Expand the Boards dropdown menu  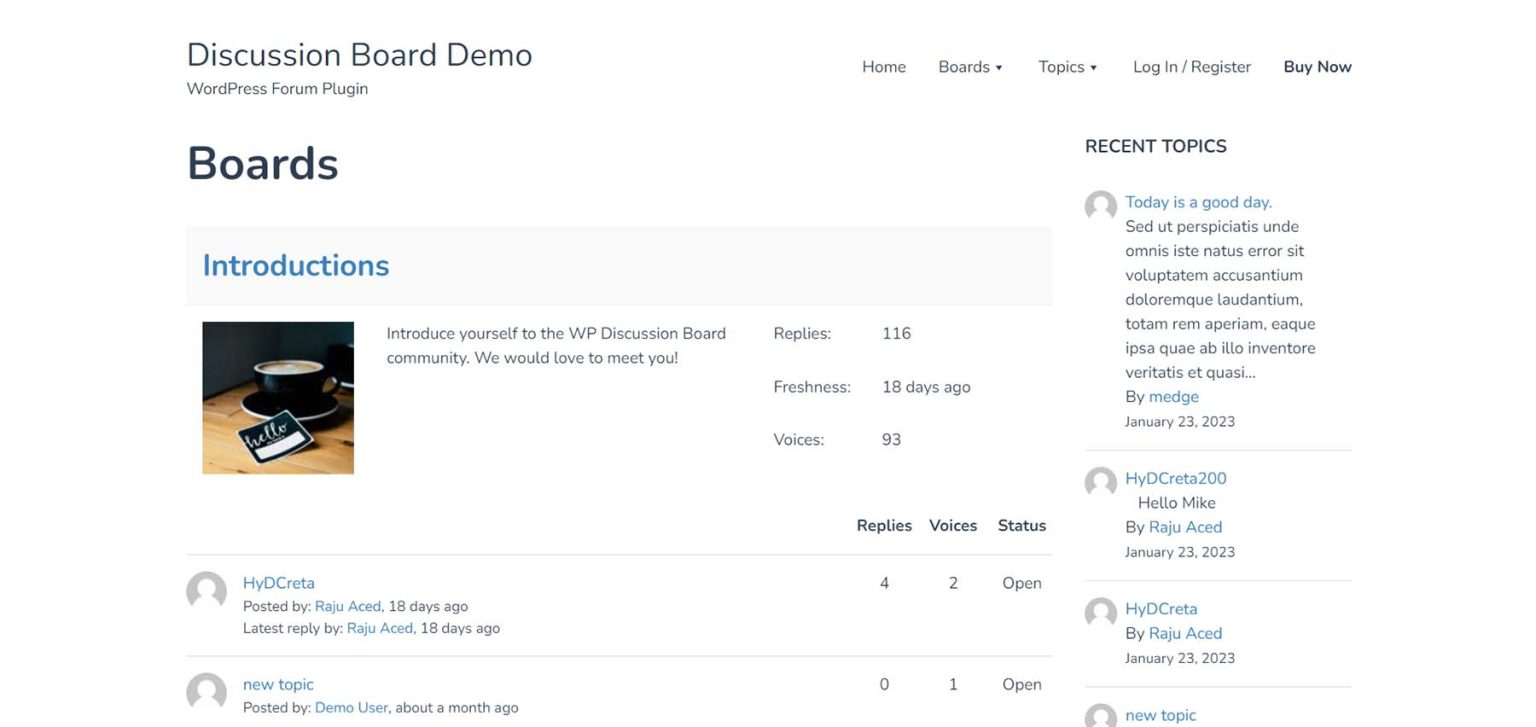point(964,67)
